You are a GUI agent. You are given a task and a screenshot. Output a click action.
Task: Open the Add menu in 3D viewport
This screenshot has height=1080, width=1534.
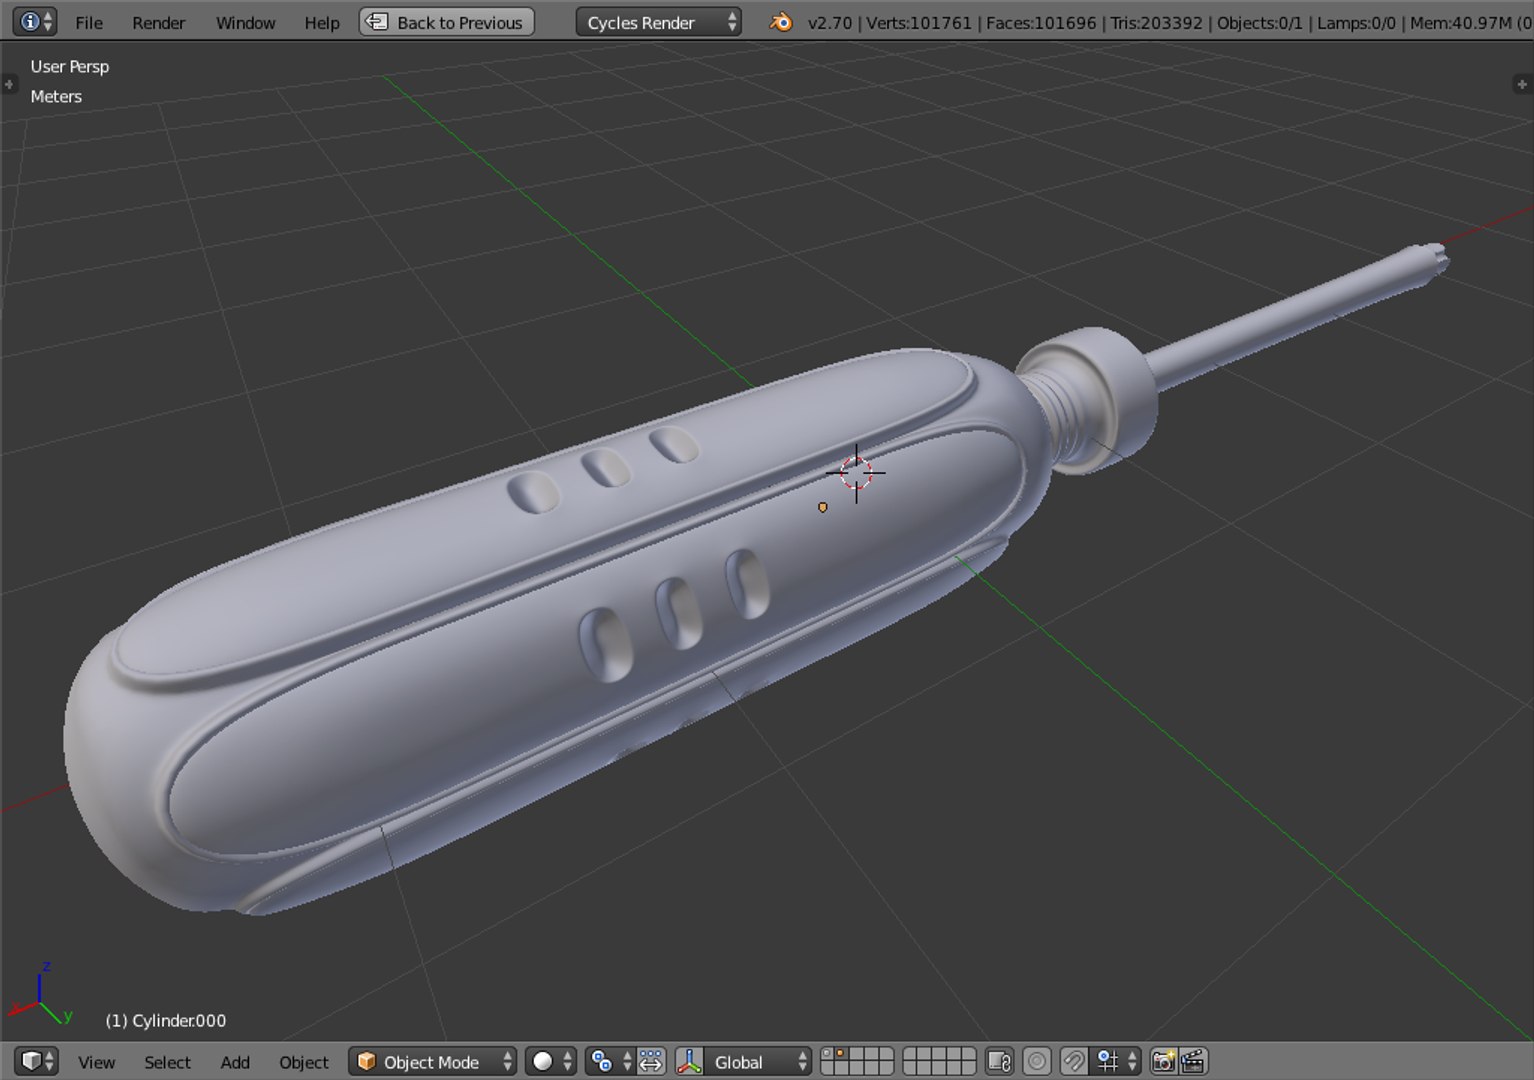235,1062
